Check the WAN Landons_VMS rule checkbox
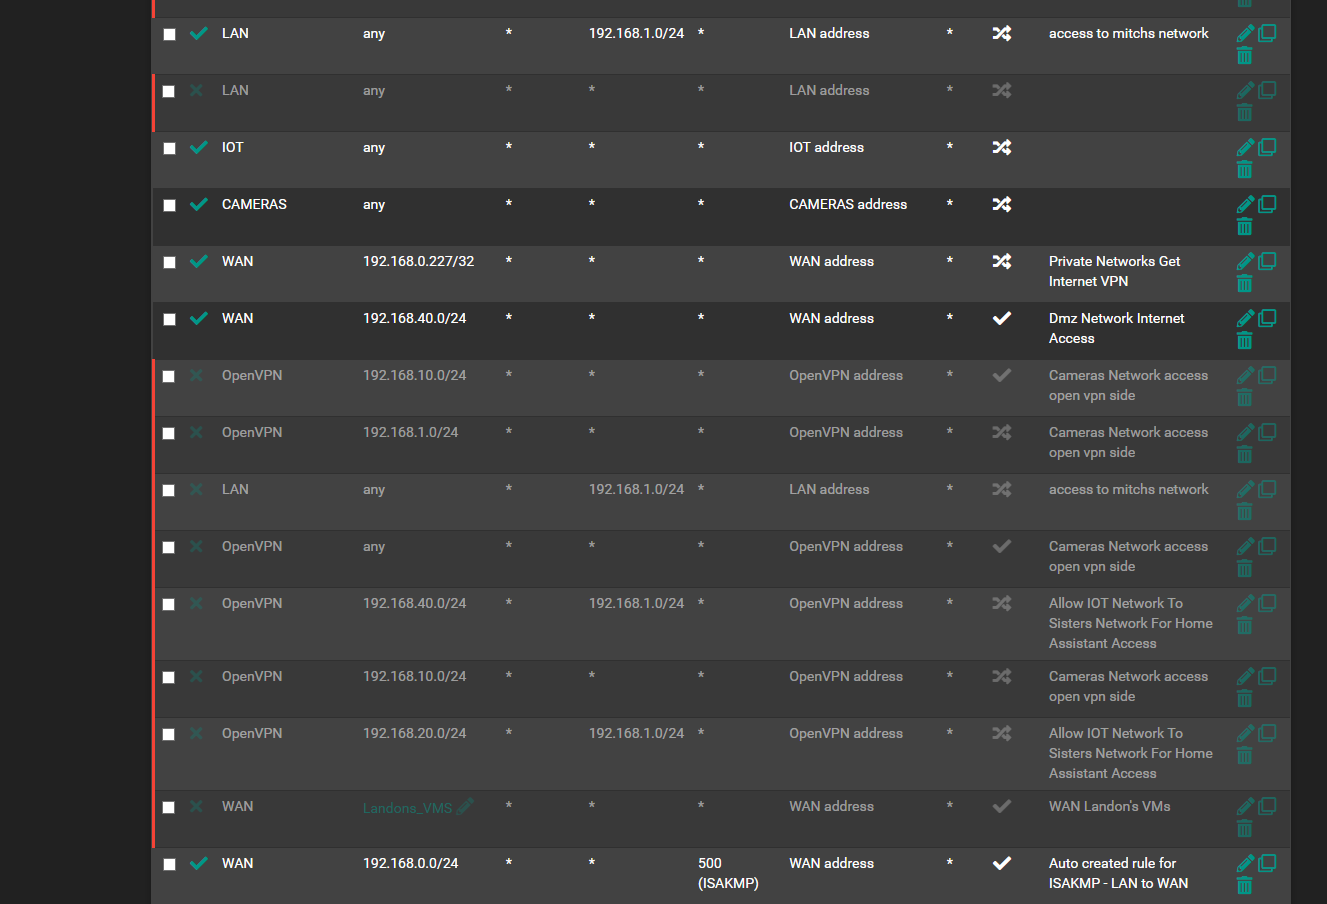Screen dimensions: 1327x904 tap(169, 807)
